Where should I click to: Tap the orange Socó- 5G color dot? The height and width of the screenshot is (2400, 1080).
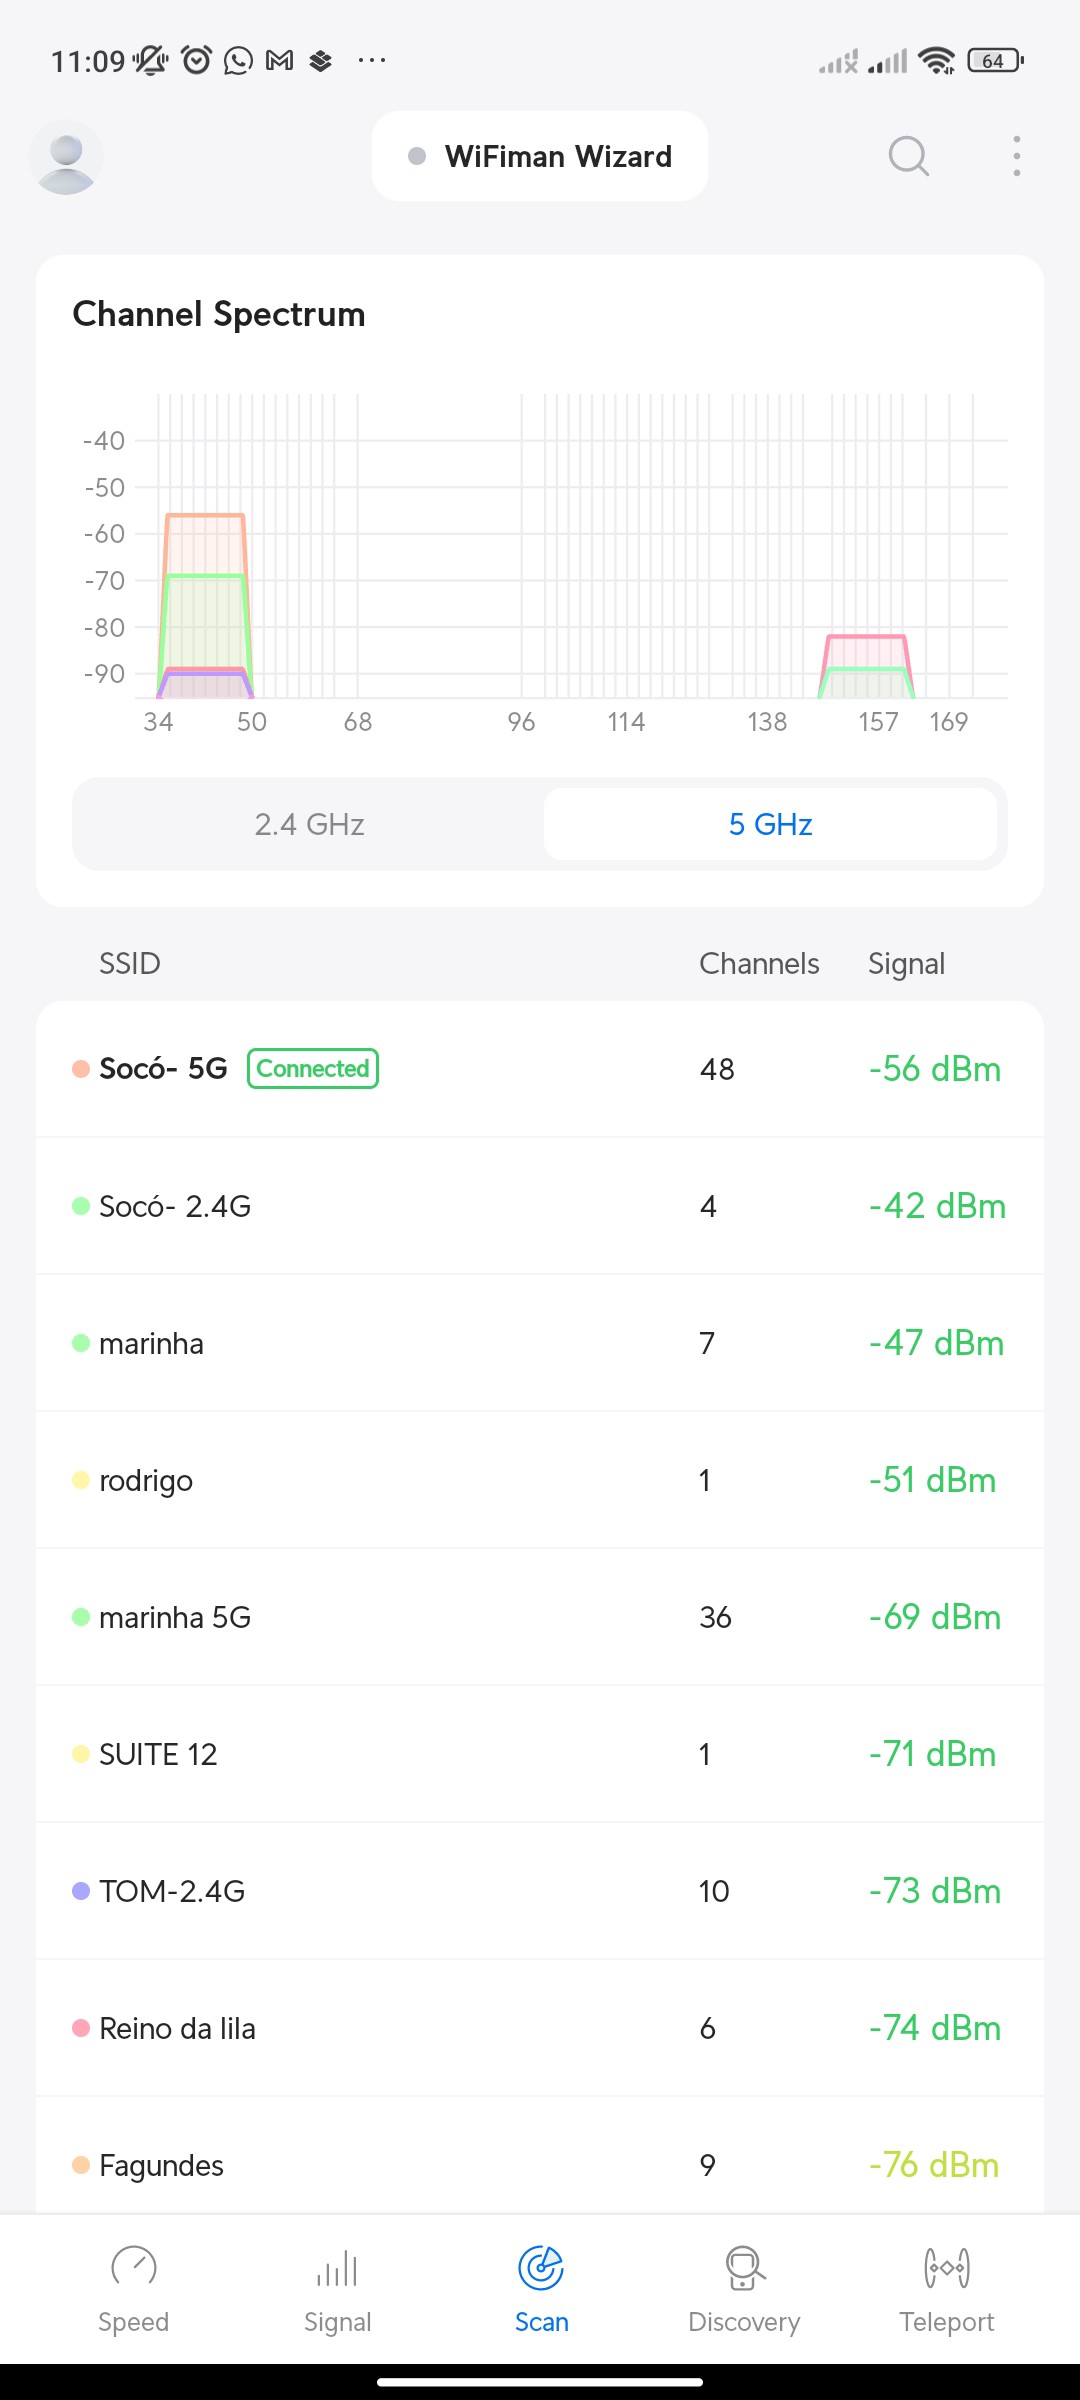[81, 1069]
